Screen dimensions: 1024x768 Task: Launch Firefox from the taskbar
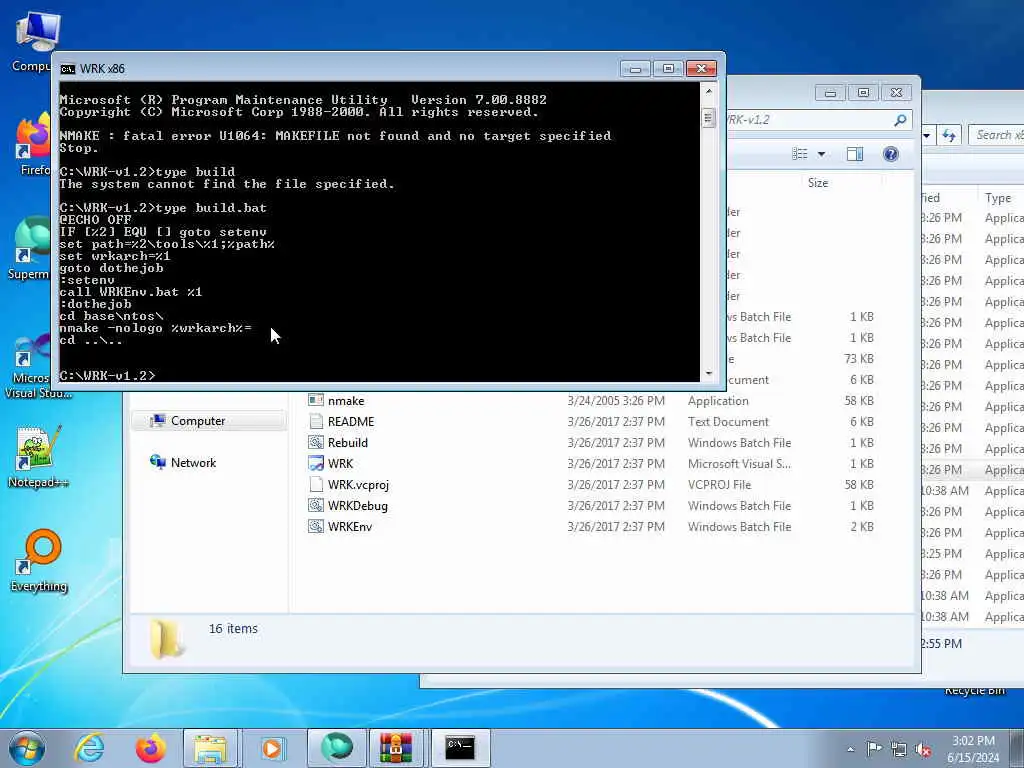pos(150,748)
